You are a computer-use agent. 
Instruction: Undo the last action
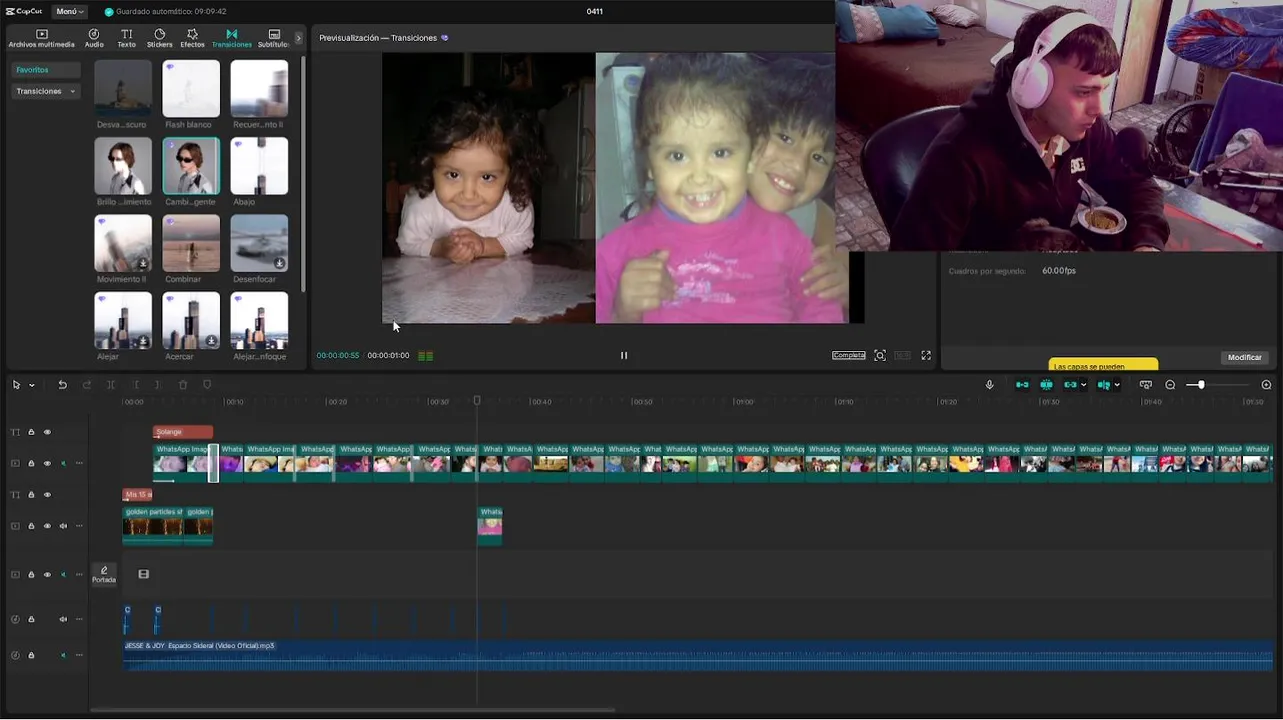coord(62,385)
